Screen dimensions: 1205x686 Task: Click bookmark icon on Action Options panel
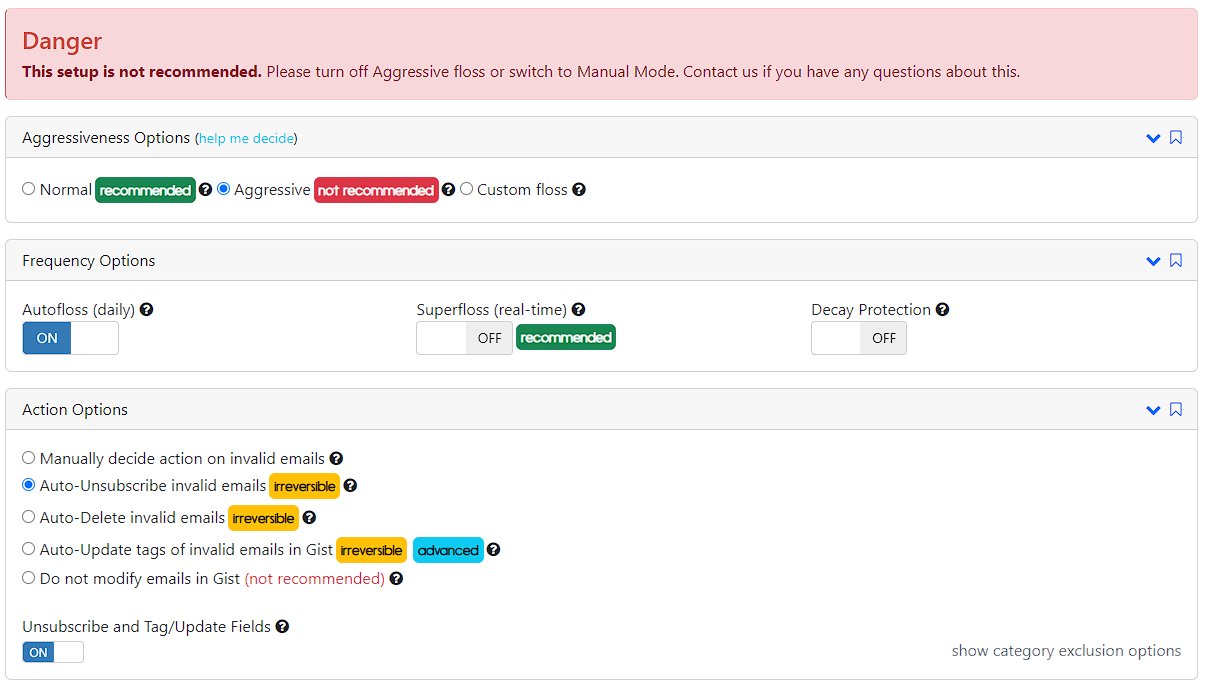point(1176,410)
